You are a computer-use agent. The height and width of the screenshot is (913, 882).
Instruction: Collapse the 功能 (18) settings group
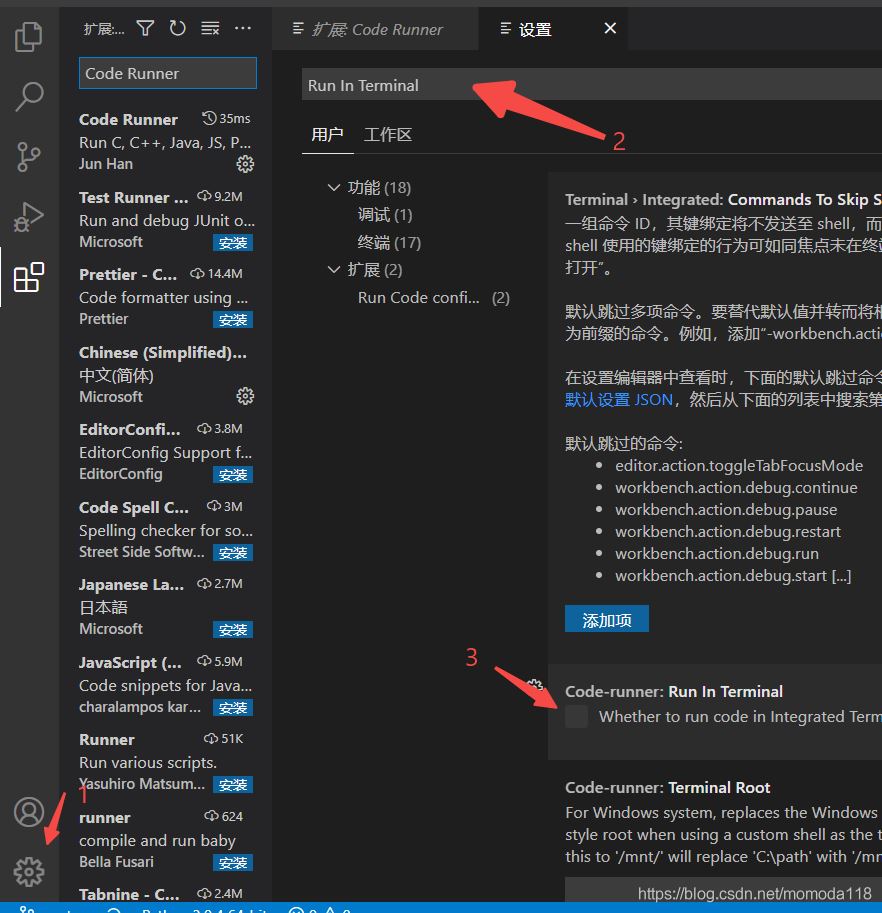pos(333,188)
